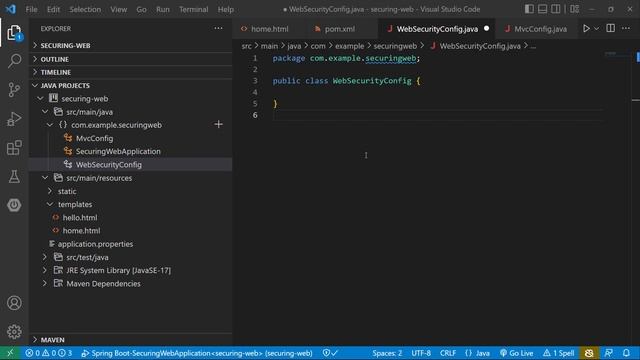Open the Testing flask icon
The height and width of the screenshot is (360, 640).
tap(14, 176)
